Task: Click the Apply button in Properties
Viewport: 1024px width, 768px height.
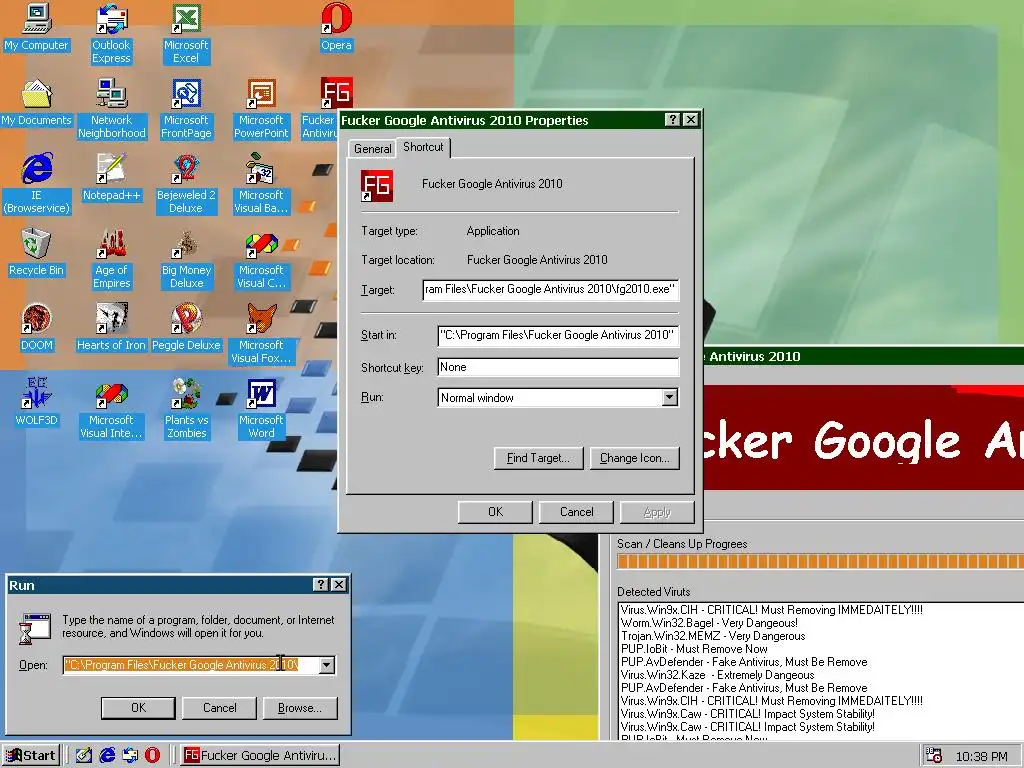Action: (x=657, y=512)
